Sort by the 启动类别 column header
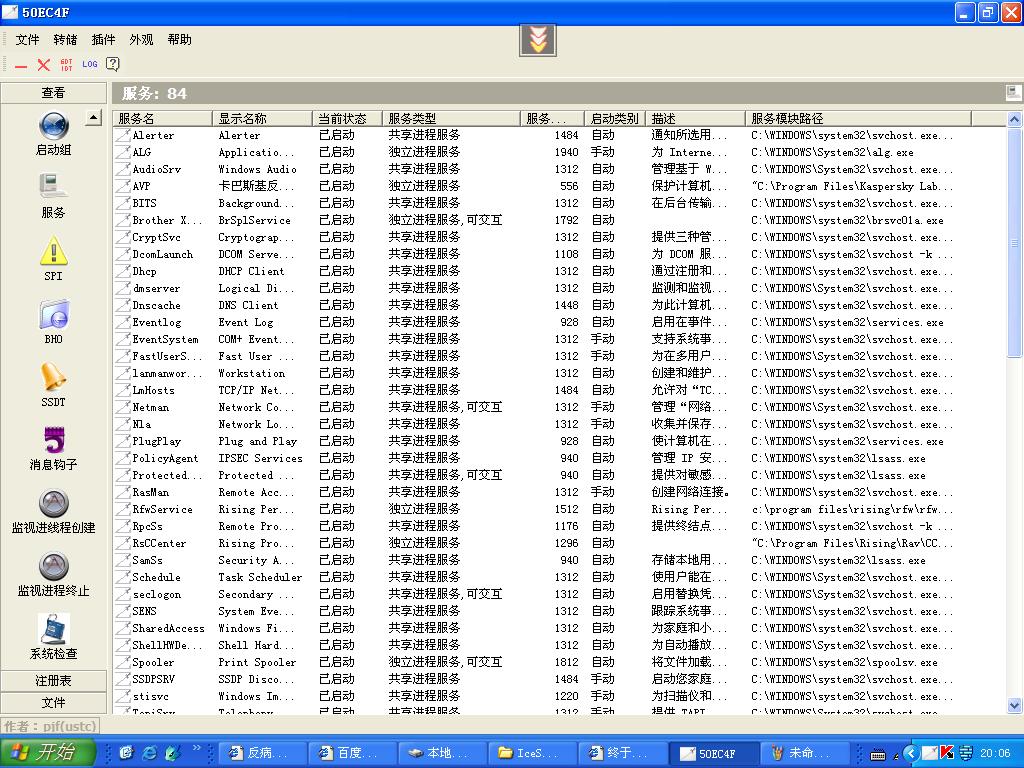 (614, 118)
